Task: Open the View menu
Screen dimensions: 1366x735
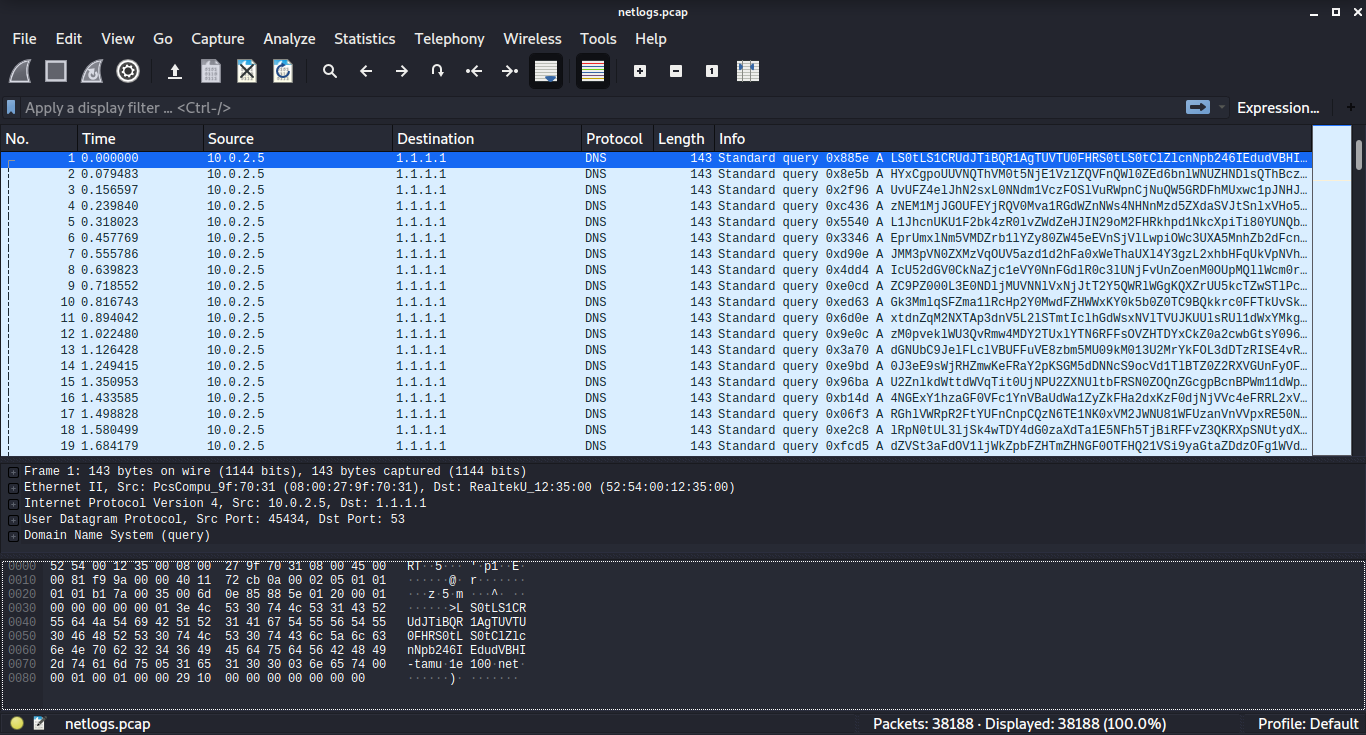Action: coord(117,39)
